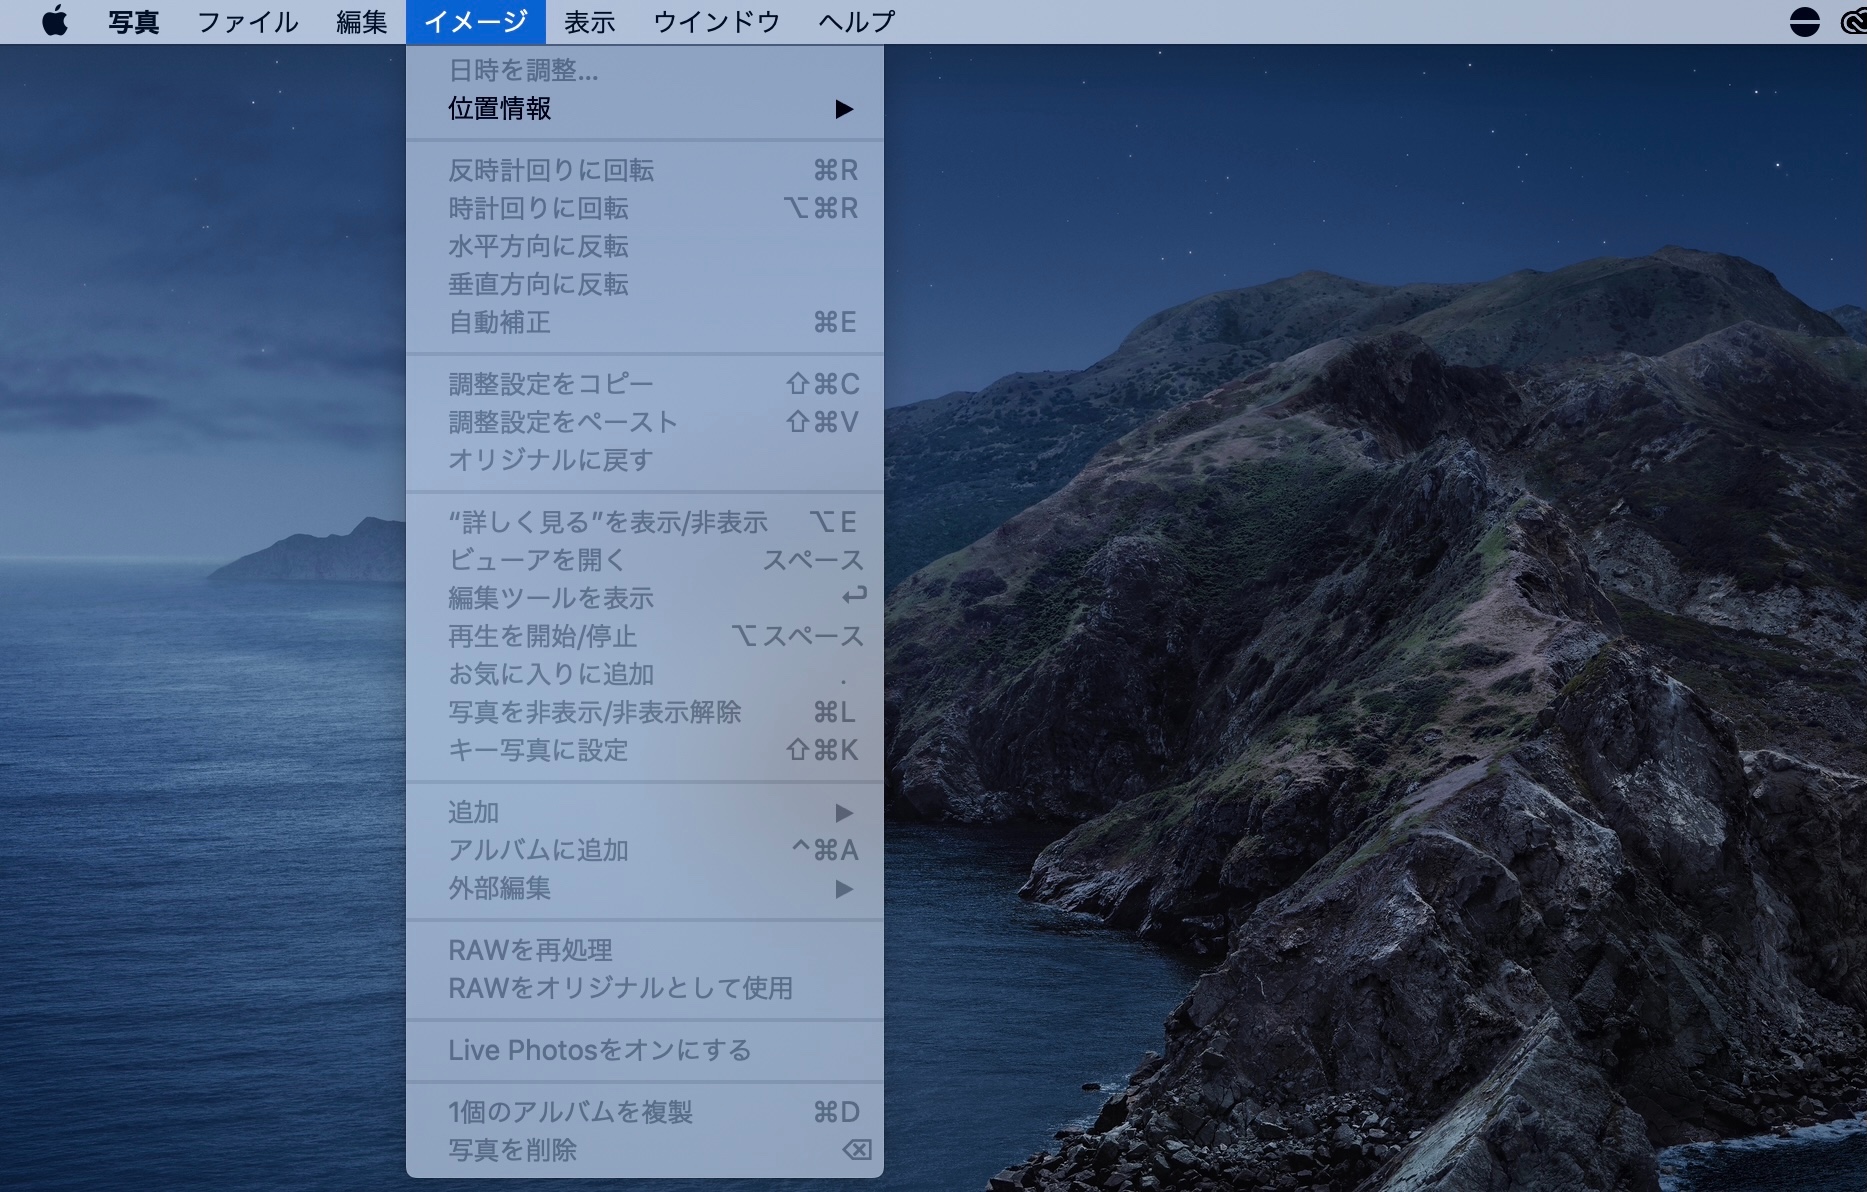
Task: Open the 編集 menu in menu bar
Action: pos(361,21)
